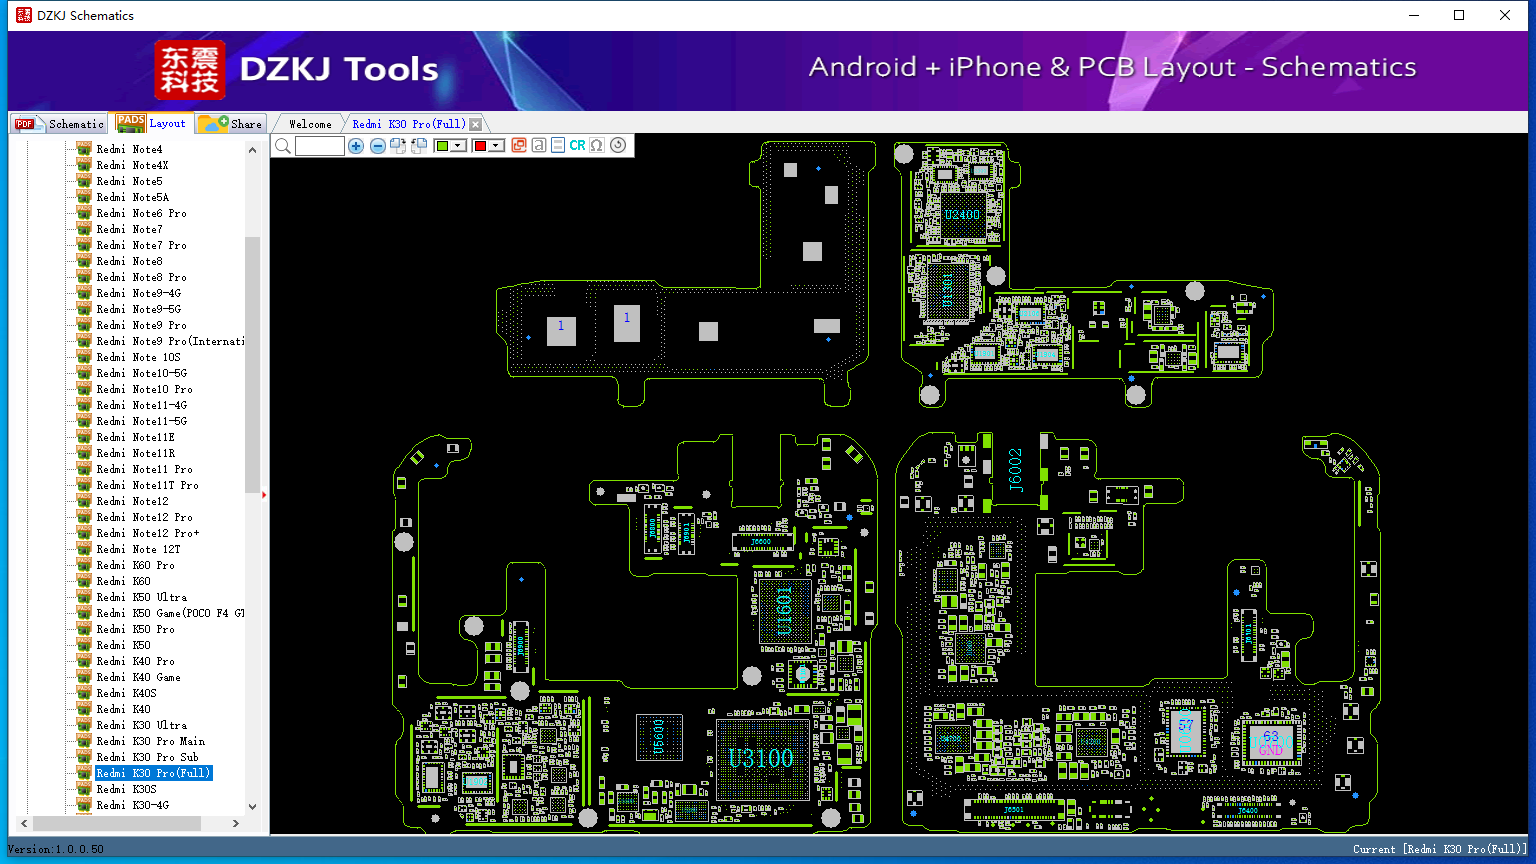Viewport: 1536px width, 864px height.
Task: Click the DZKJ app icon in the title bar
Action: coord(24,15)
